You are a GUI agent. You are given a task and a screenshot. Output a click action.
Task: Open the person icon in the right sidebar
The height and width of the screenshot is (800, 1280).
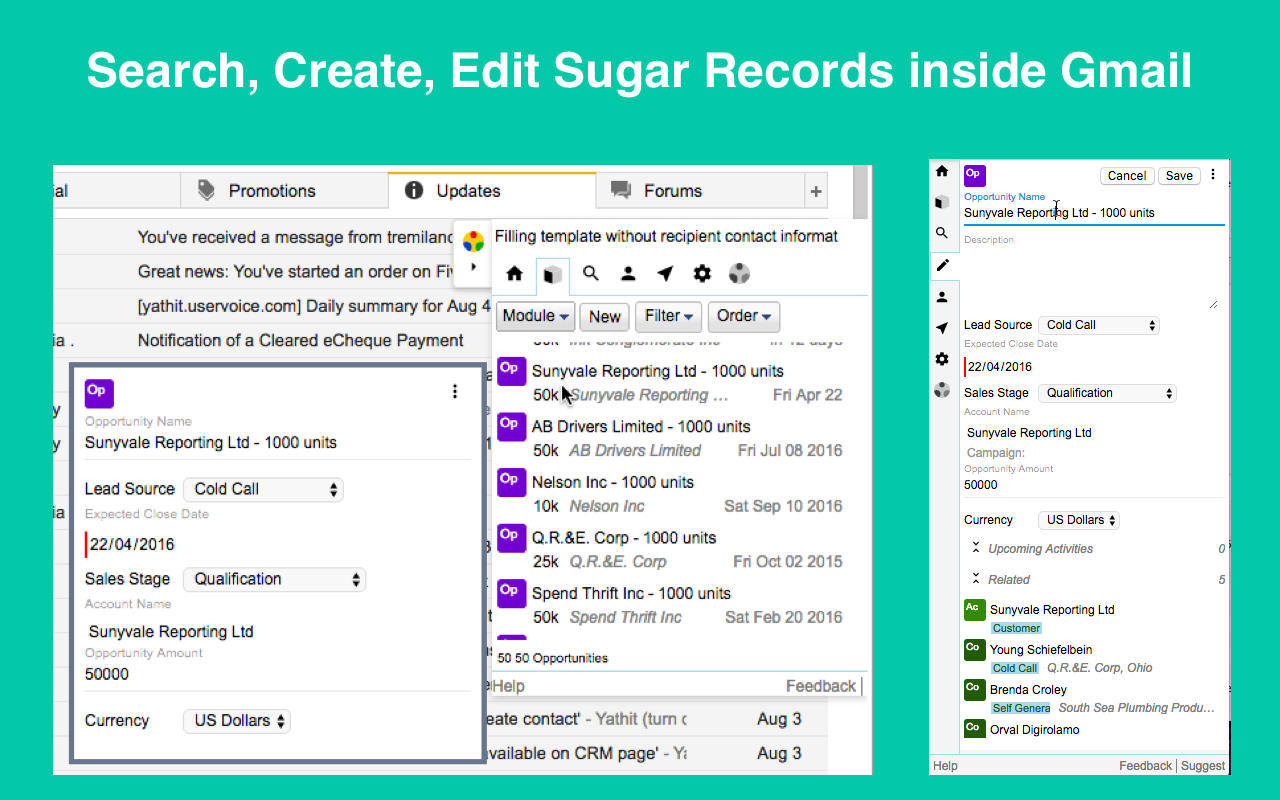942,297
